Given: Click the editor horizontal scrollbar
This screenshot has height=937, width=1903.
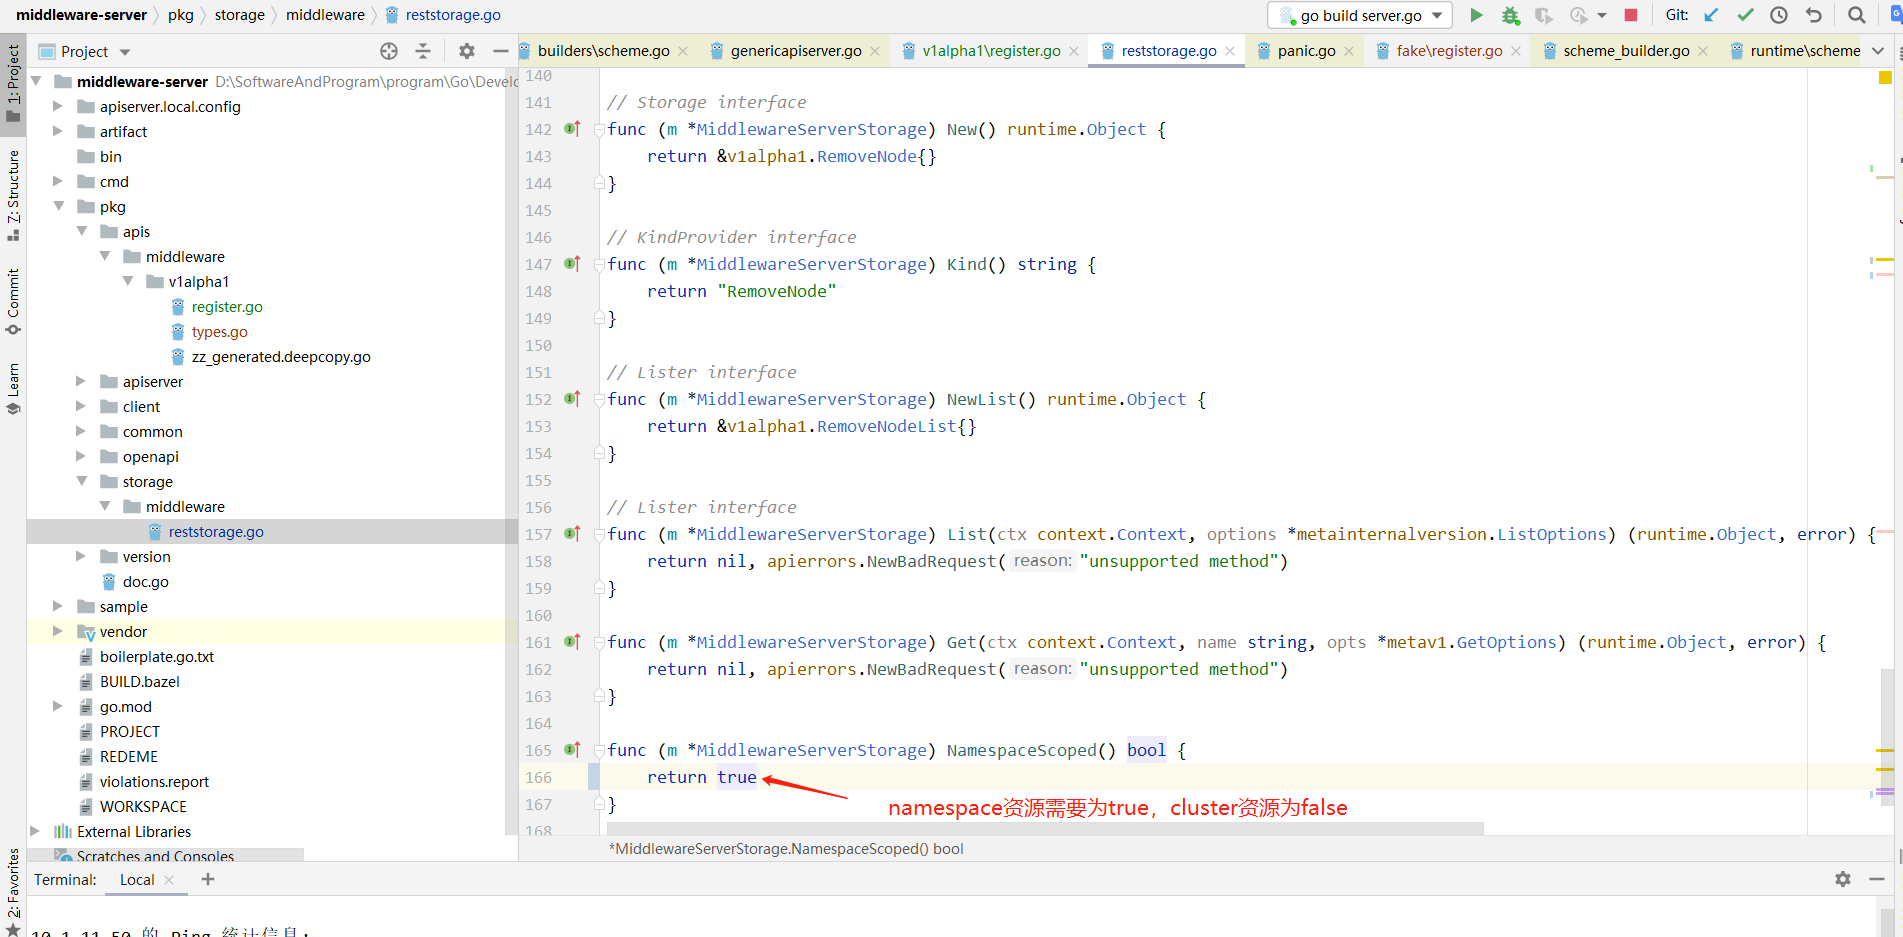Looking at the screenshot, I should click(x=1045, y=828).
